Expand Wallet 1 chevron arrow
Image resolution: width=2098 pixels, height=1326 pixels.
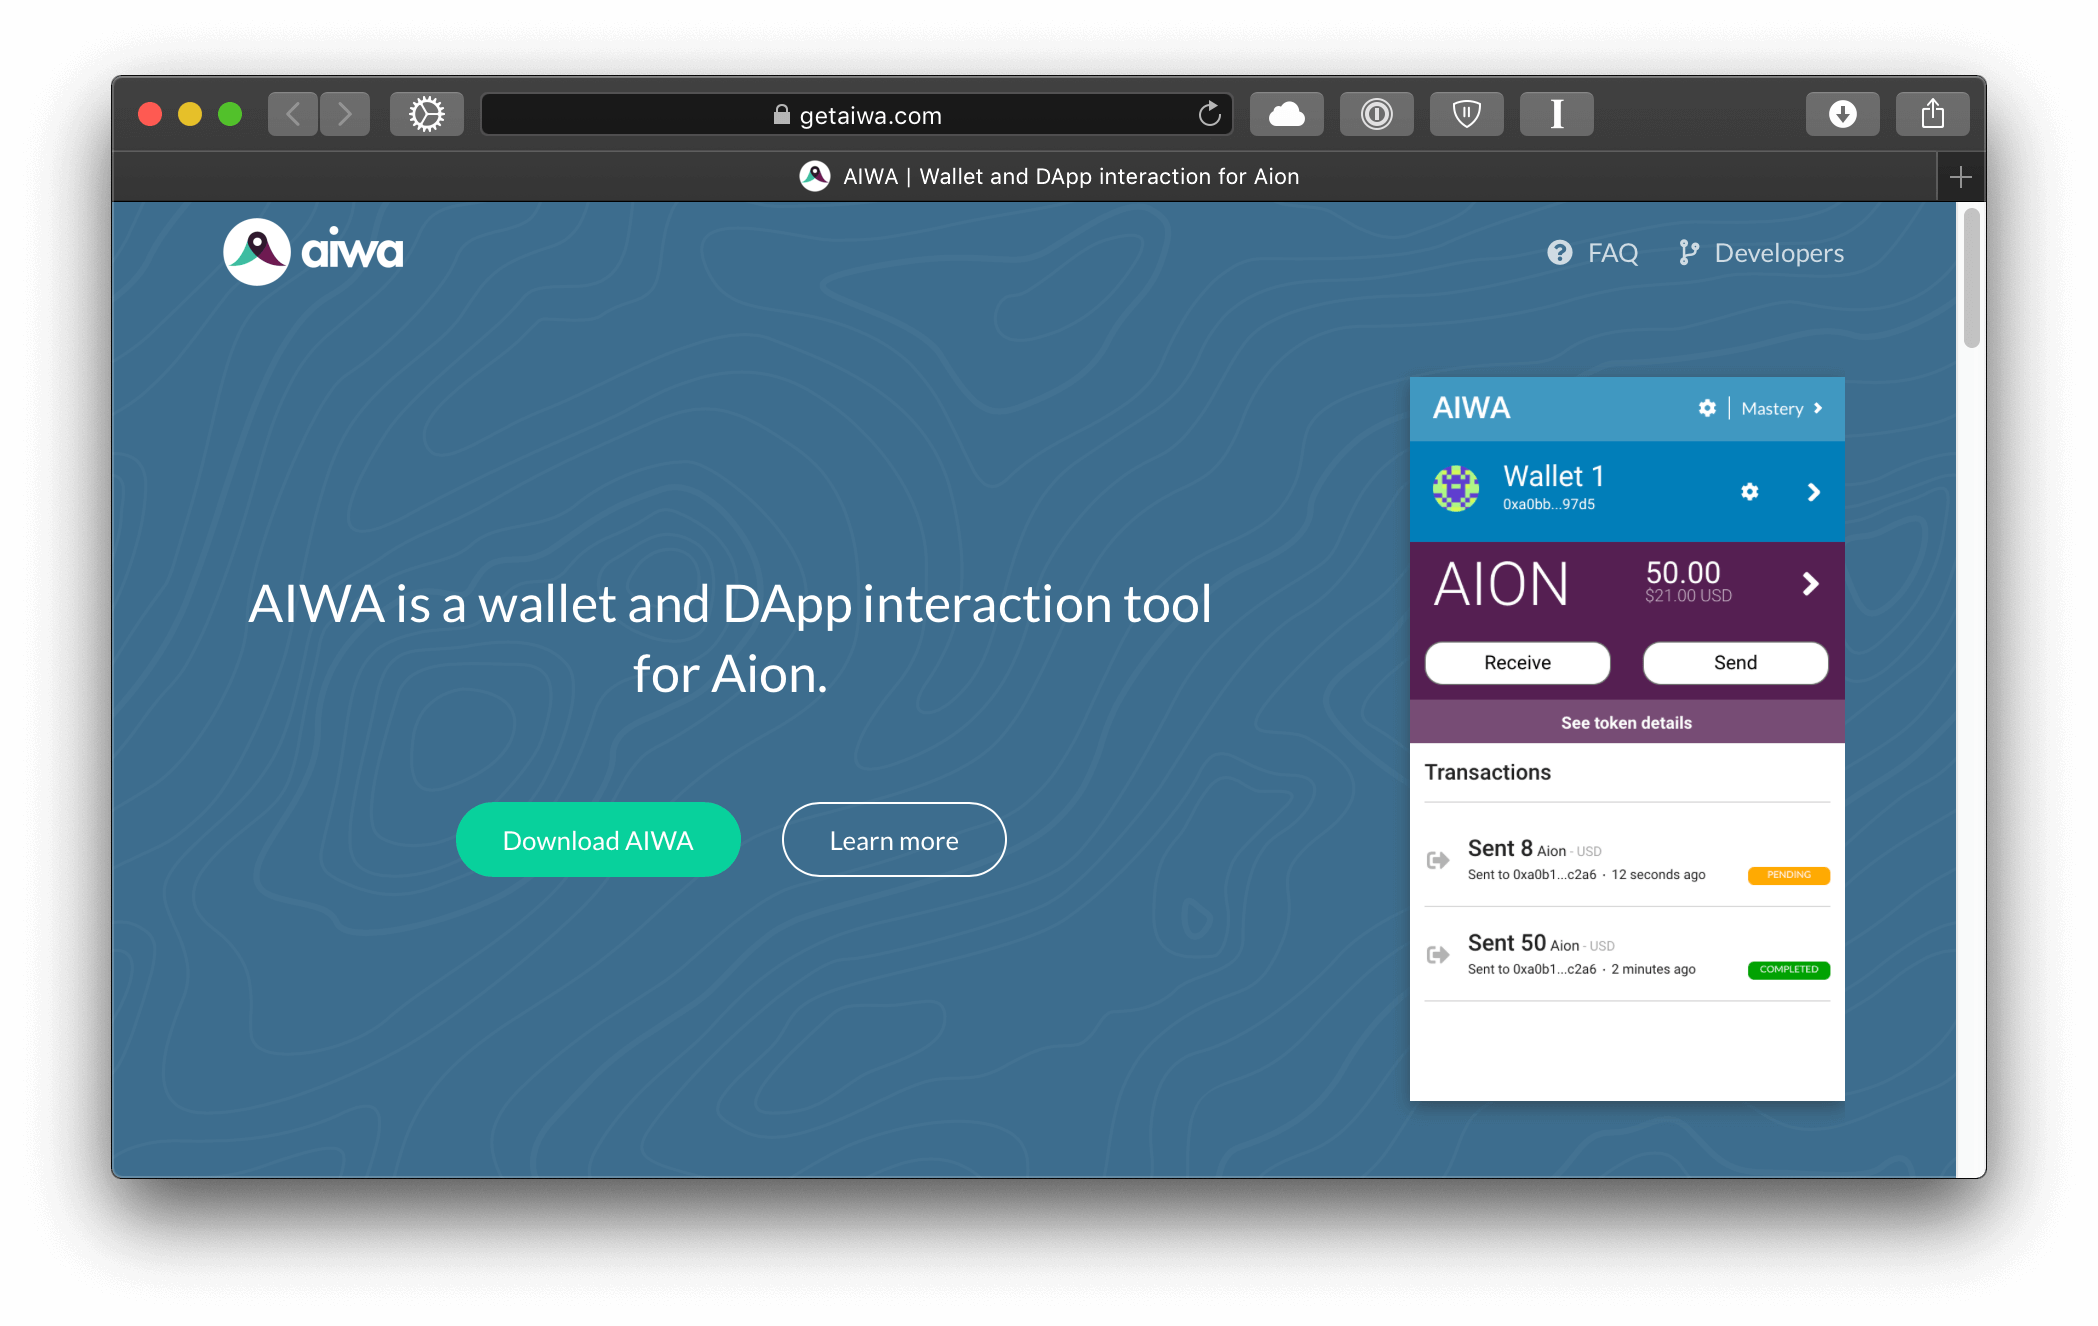pyautogui.click(x=1813, y=492)
